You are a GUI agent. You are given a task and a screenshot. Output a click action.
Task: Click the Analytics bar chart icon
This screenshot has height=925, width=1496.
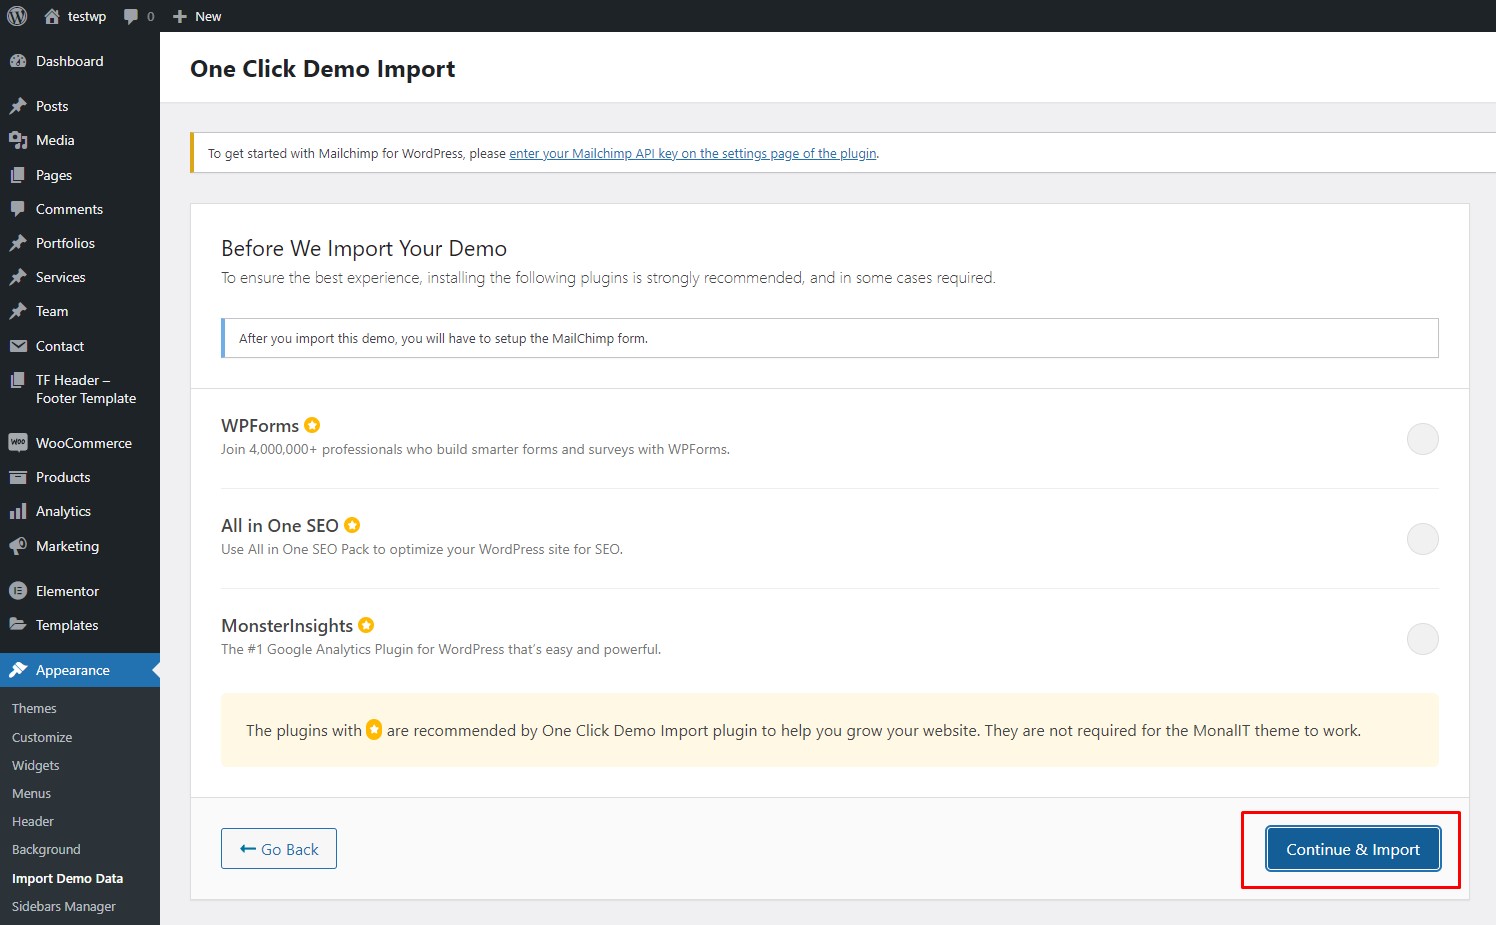[x=18, y=511]
